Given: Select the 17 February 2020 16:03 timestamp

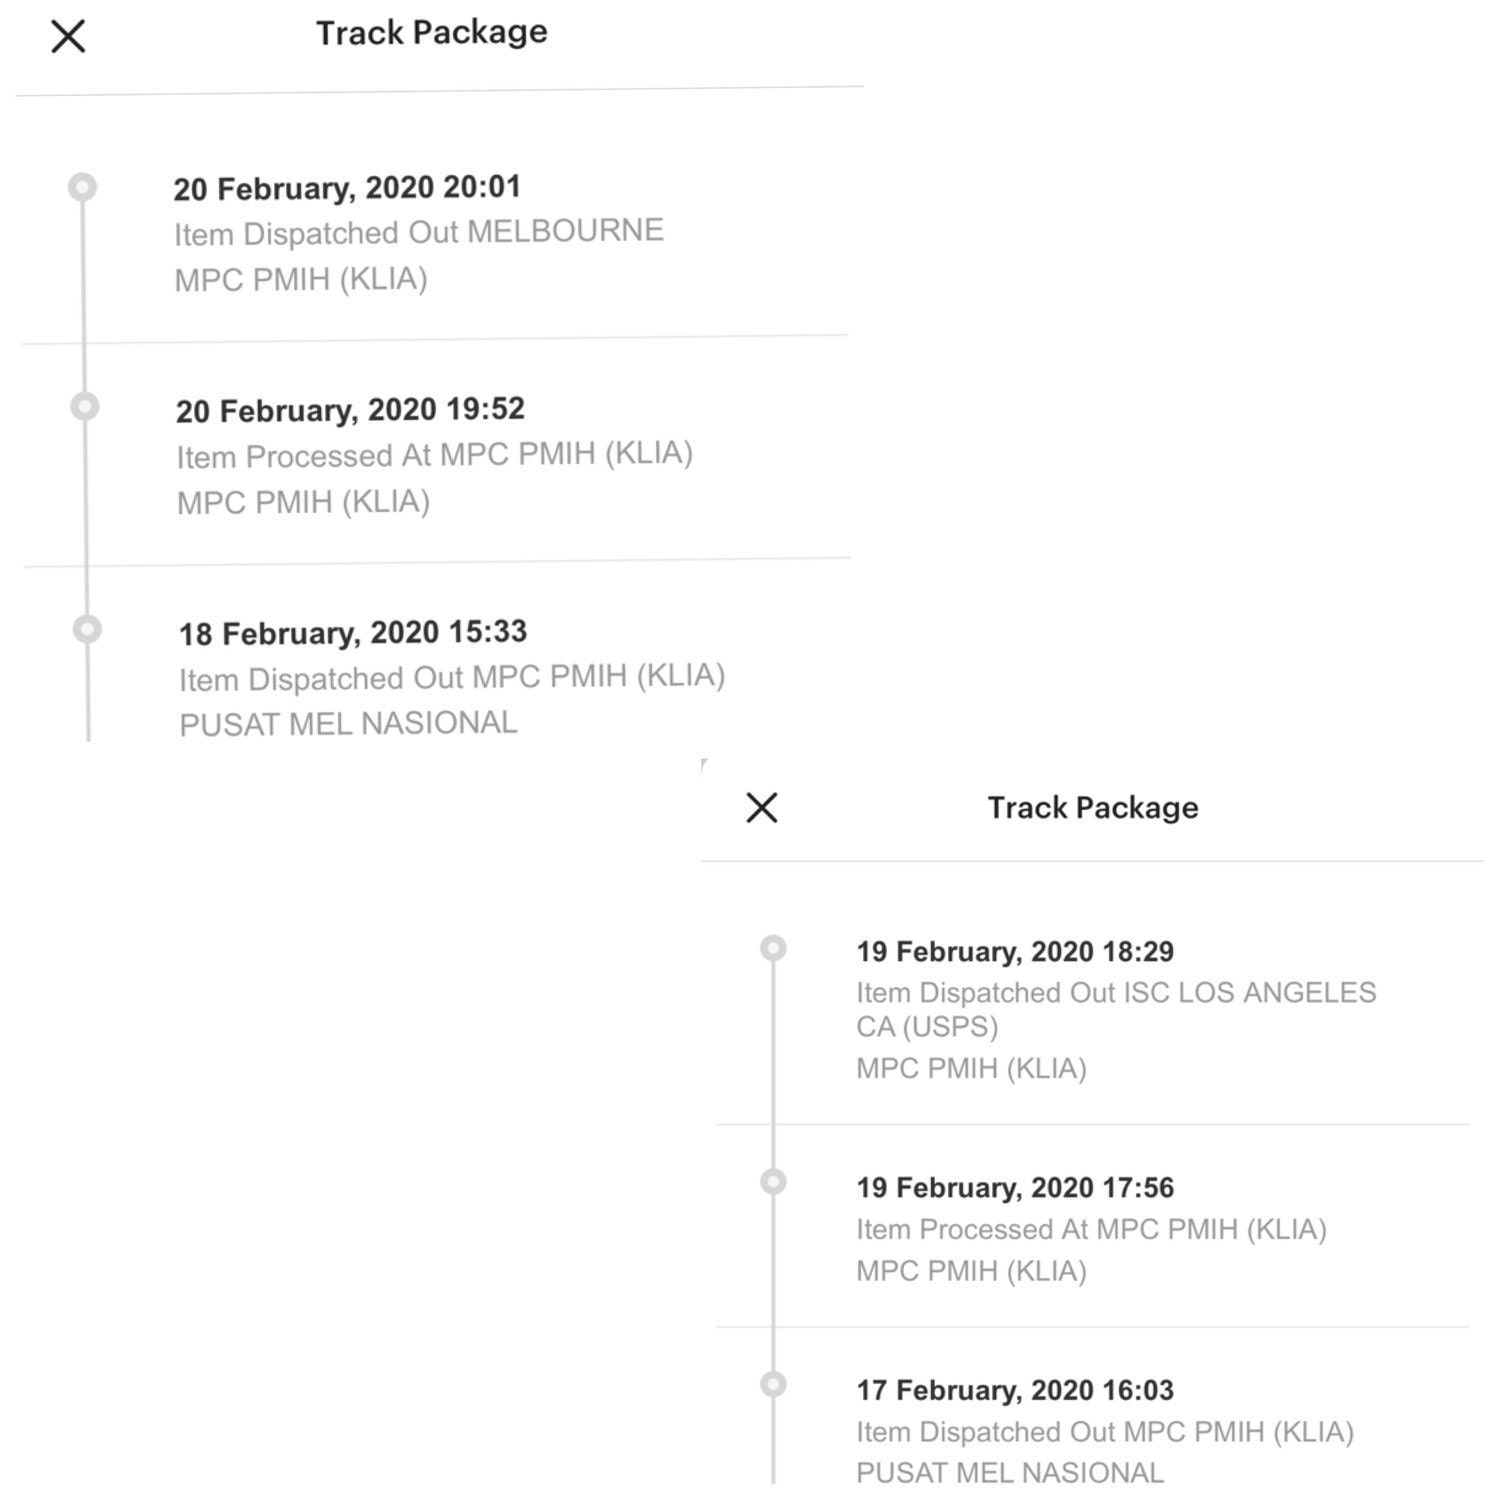Looking at the screenshot, I should tap(1015, 1390).
